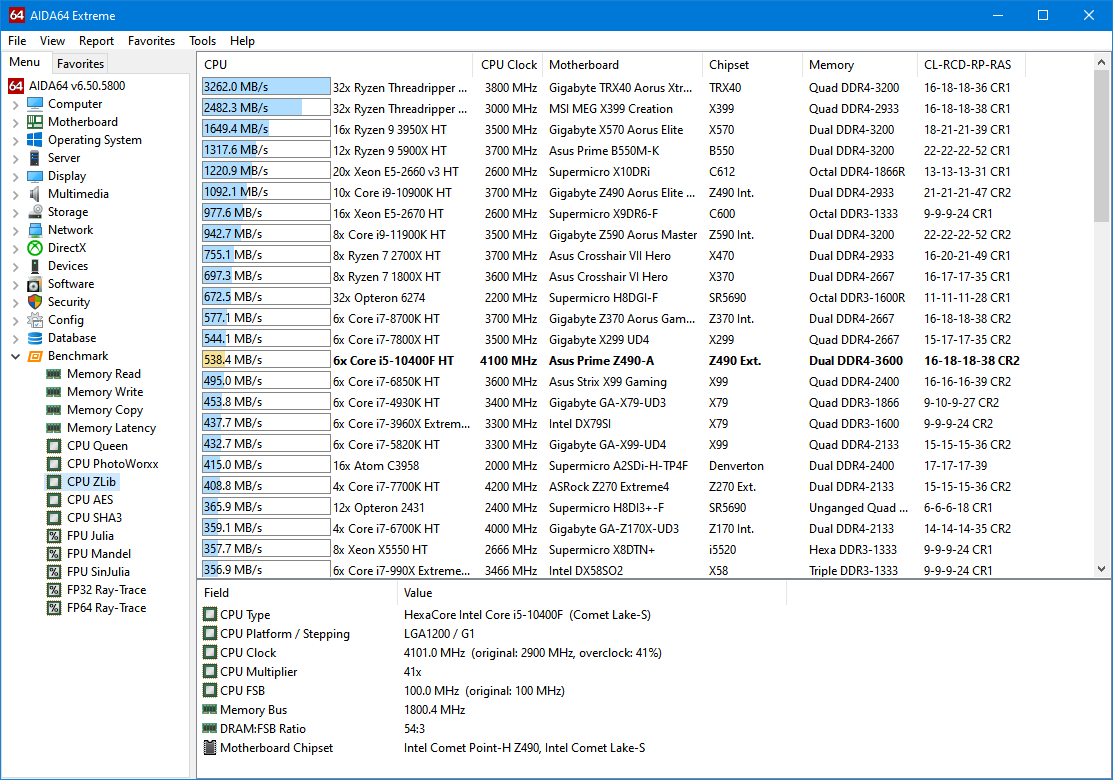
Task: Click the Value column header
Action: pyautogui.click(x=592, y=593)
